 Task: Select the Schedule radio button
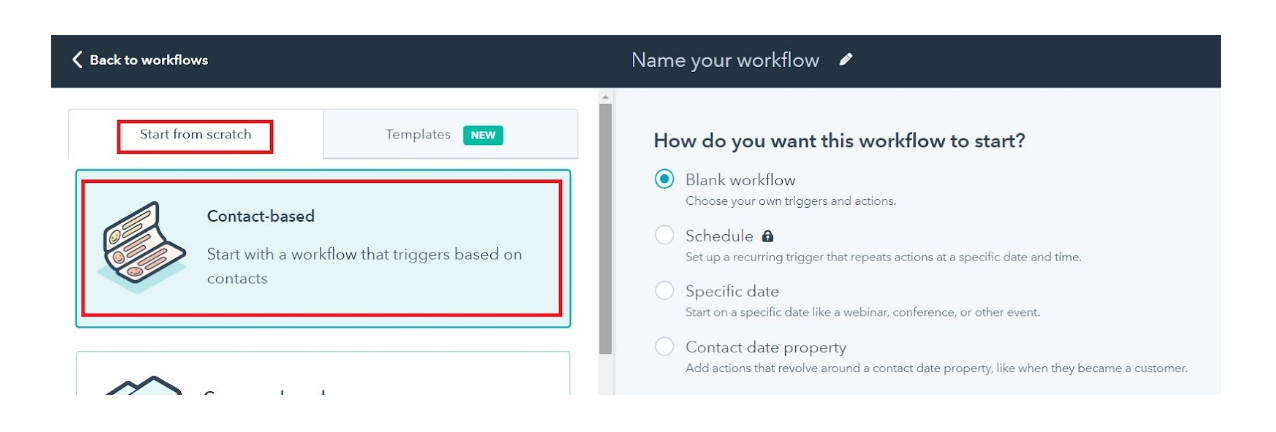664,236
